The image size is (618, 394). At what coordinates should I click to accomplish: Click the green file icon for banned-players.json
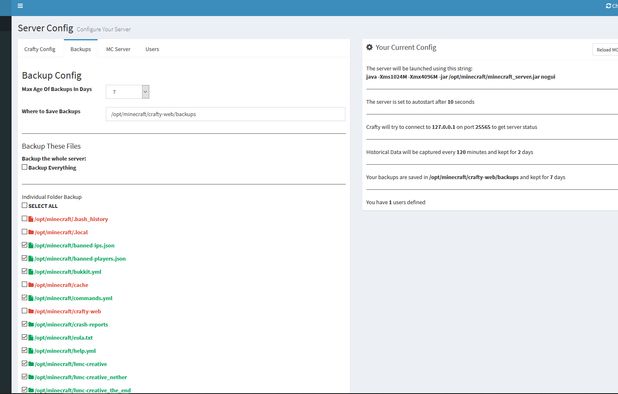pos(31,258)
